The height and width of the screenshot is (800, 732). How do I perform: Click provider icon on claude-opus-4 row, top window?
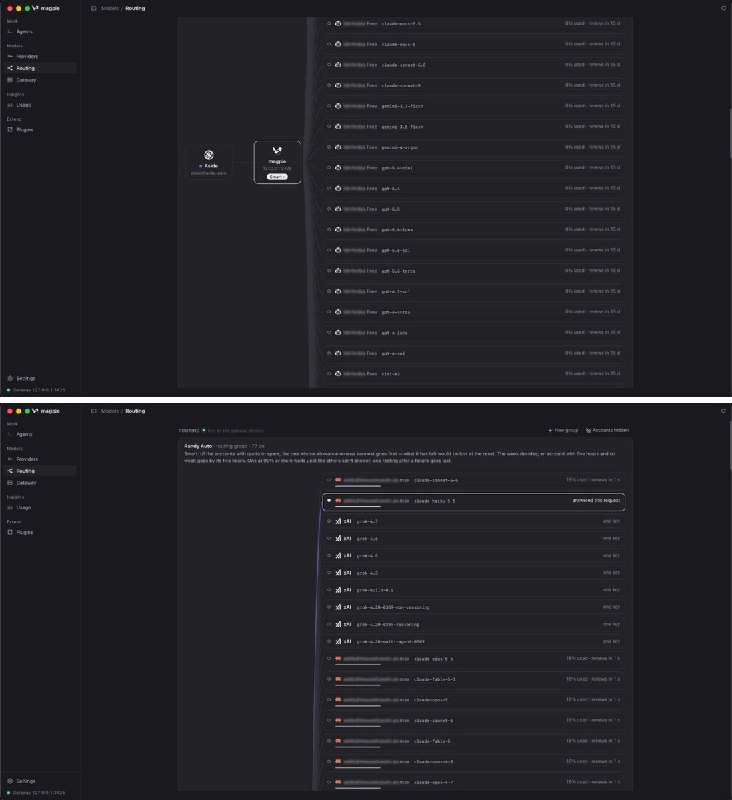[x=338, y=44]
